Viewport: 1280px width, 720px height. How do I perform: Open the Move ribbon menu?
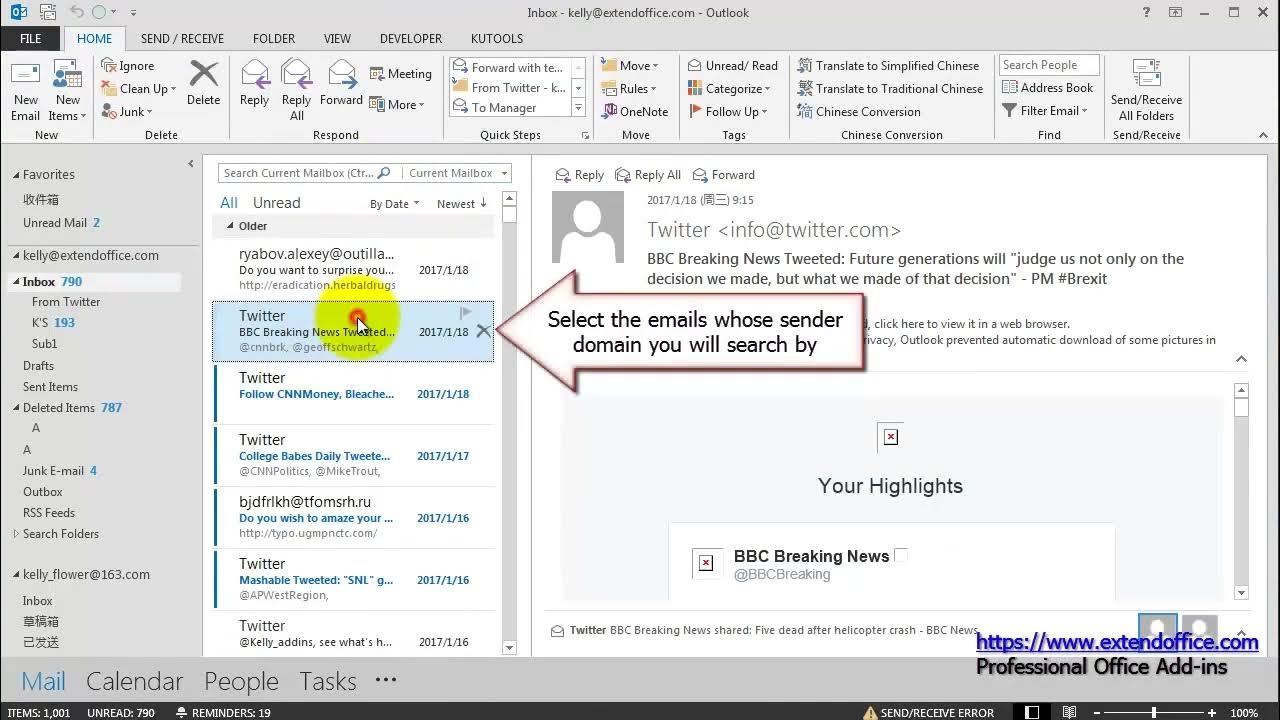(629, 66)
